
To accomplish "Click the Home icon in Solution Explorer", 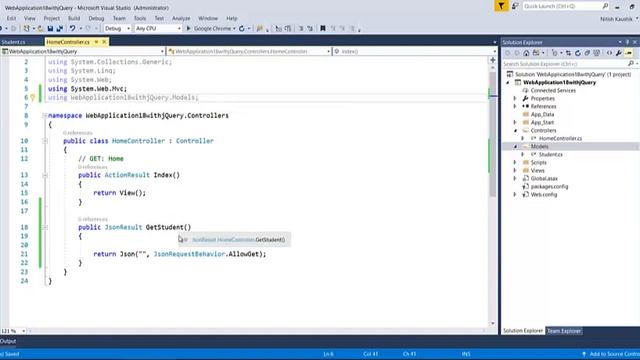I will 526,53.
